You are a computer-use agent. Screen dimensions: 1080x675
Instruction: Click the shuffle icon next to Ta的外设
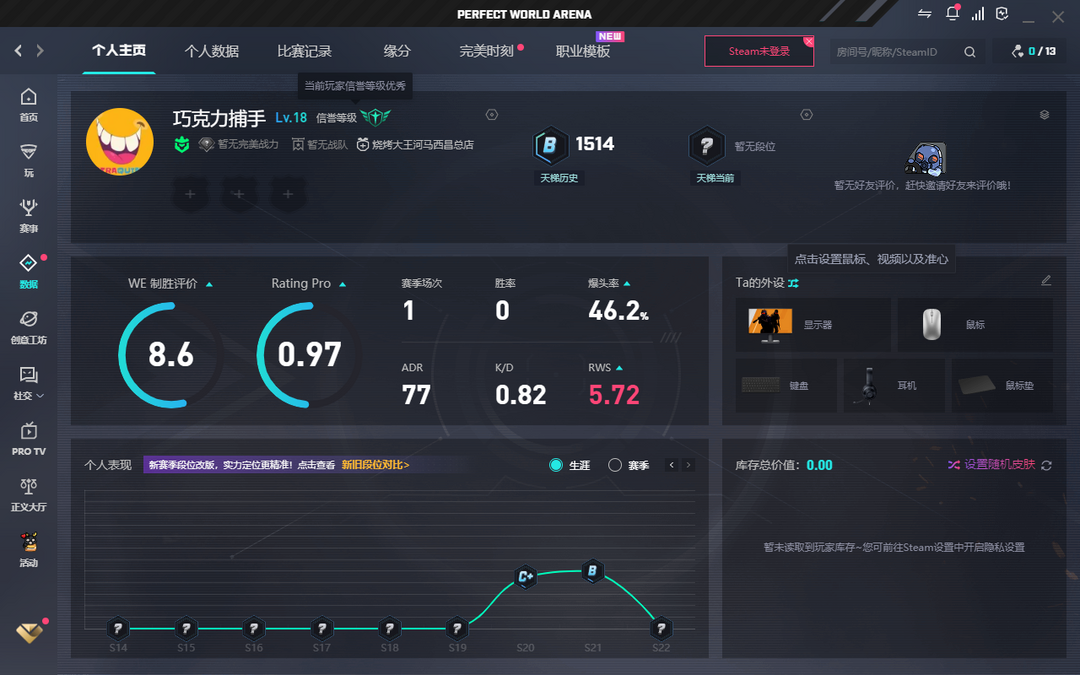point(793,283)
